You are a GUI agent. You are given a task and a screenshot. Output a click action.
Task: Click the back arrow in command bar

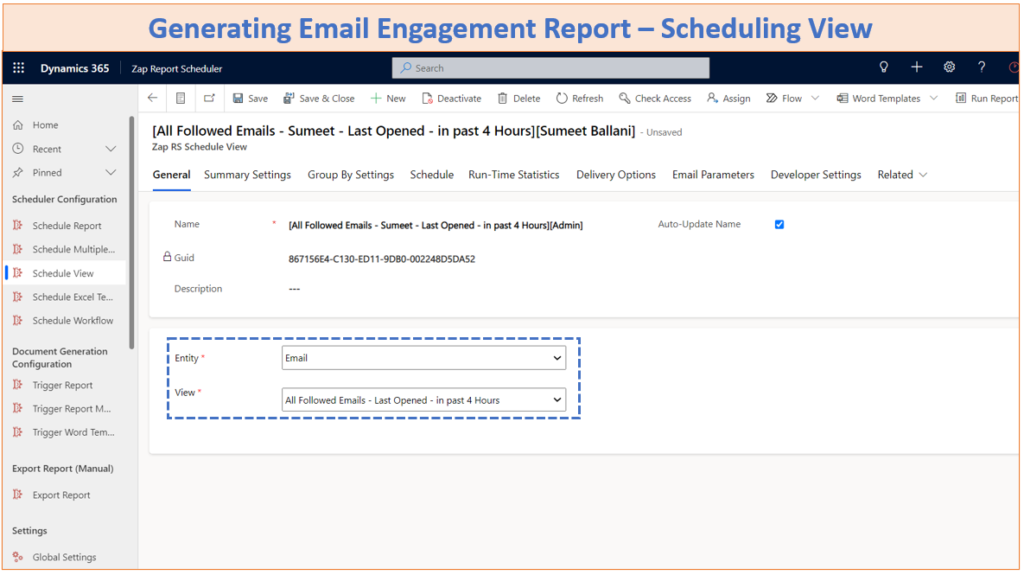point(152,98)
